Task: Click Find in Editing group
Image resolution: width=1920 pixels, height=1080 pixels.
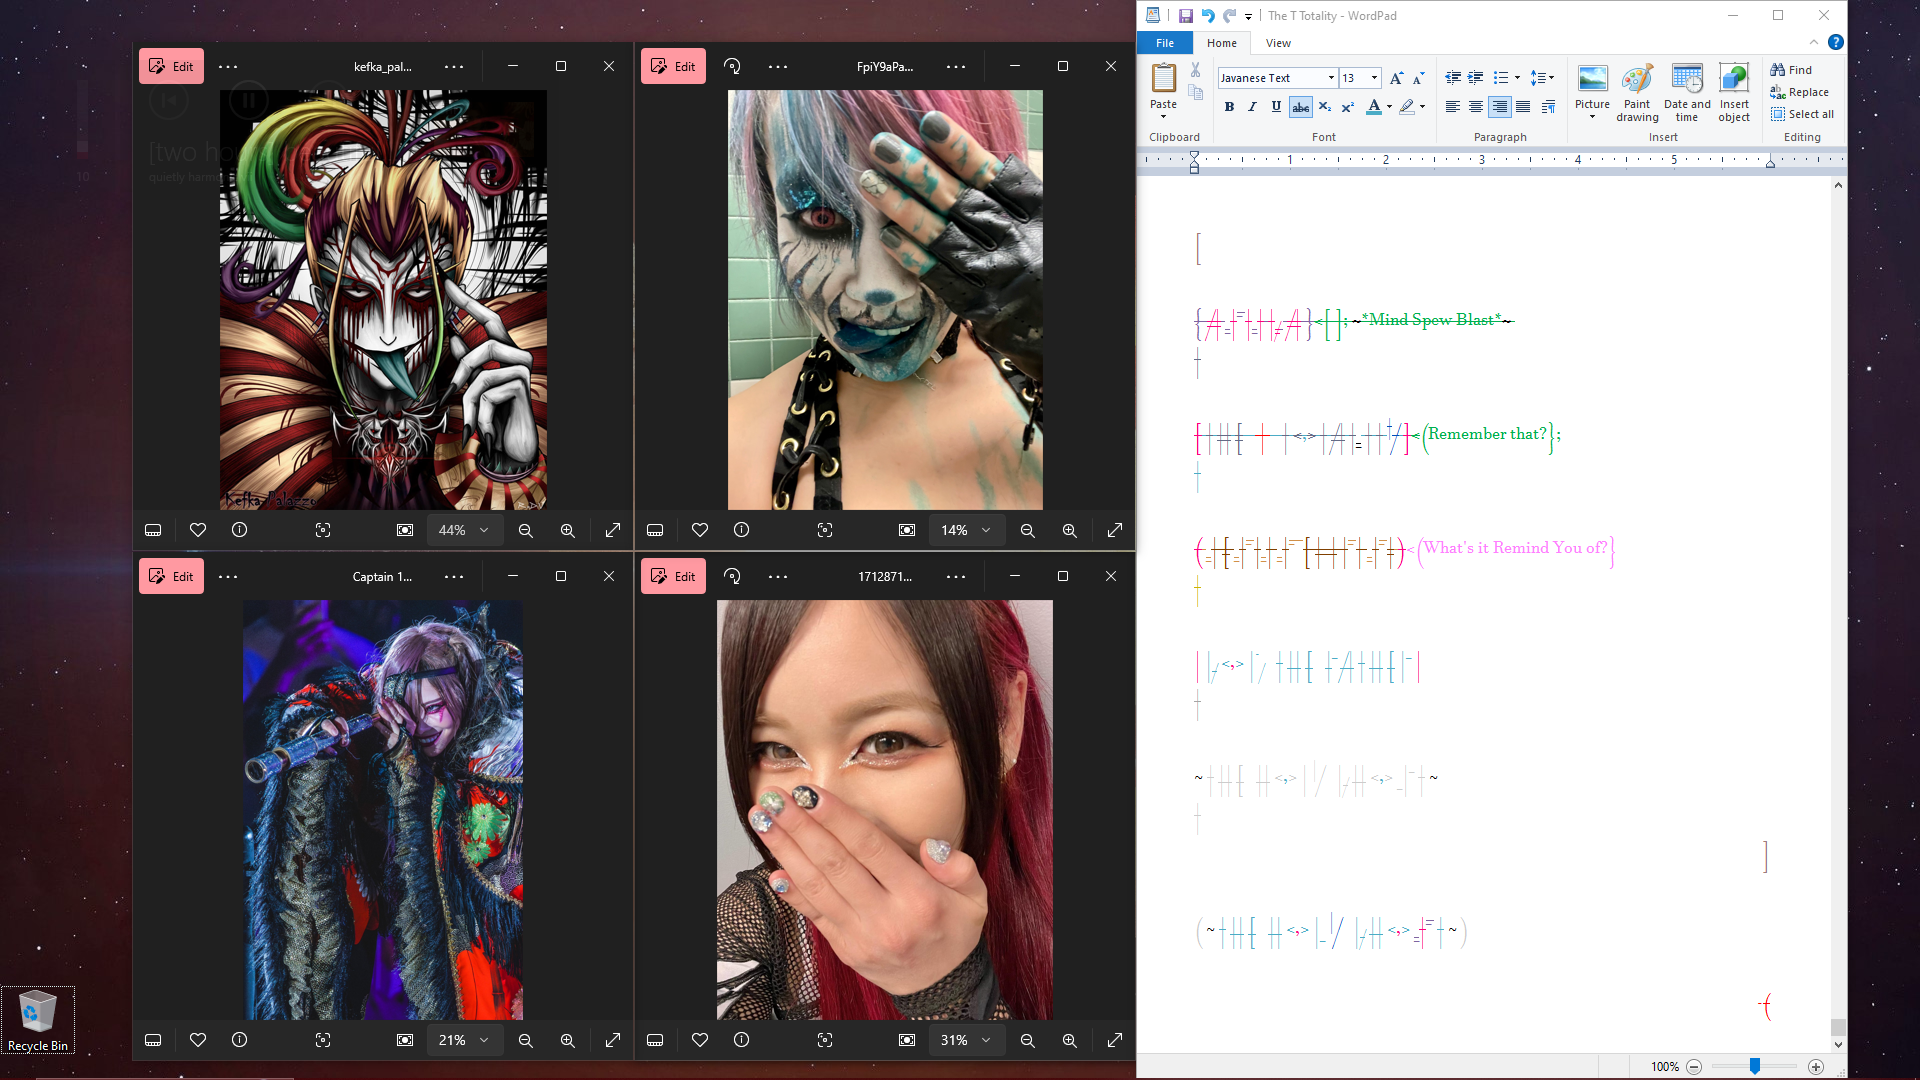Action: 1791,70
